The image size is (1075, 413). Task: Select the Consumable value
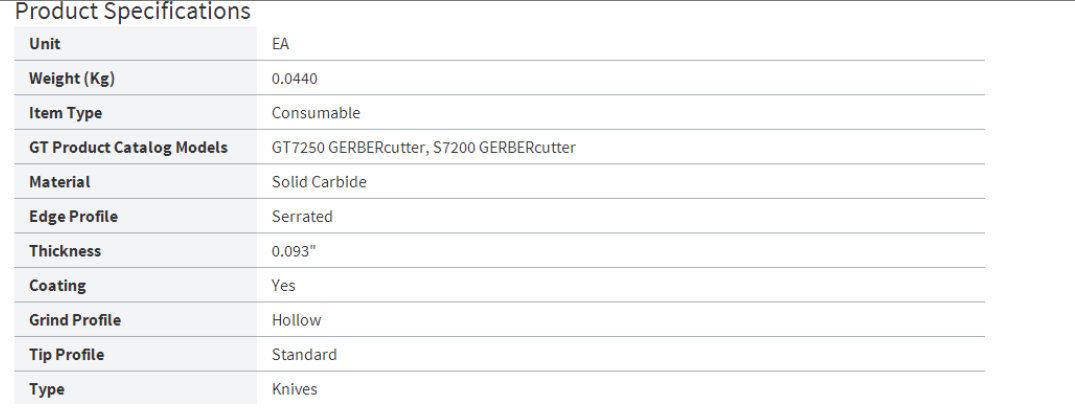tap(316, 113)
